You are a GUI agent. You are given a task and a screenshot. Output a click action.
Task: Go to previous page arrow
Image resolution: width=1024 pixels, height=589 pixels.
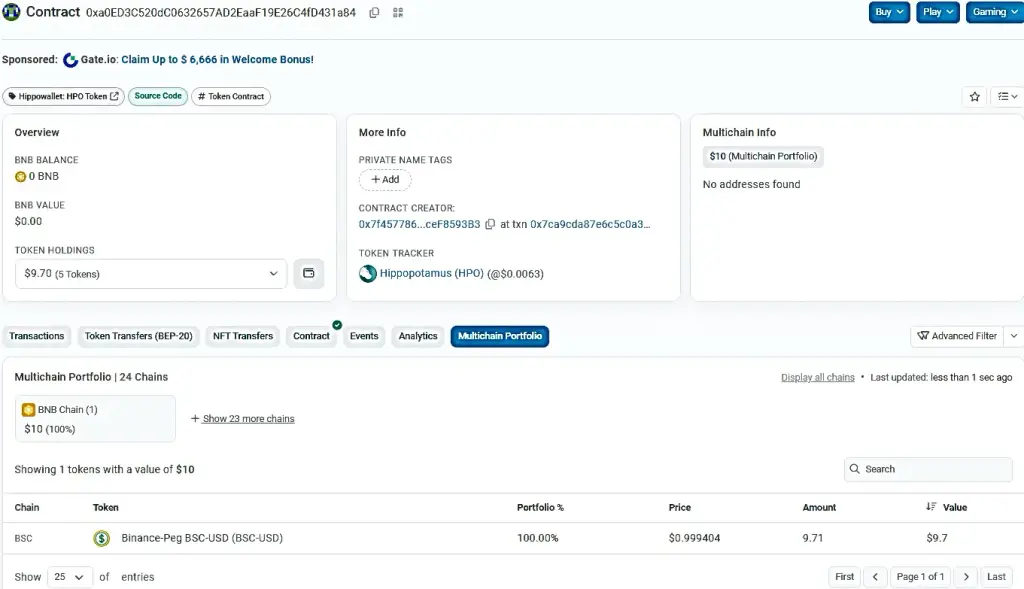coord(875,577)
